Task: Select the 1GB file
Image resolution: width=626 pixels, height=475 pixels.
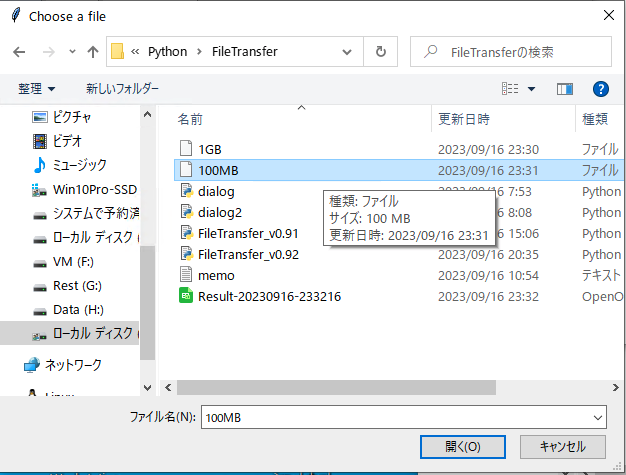Action: 210,149
